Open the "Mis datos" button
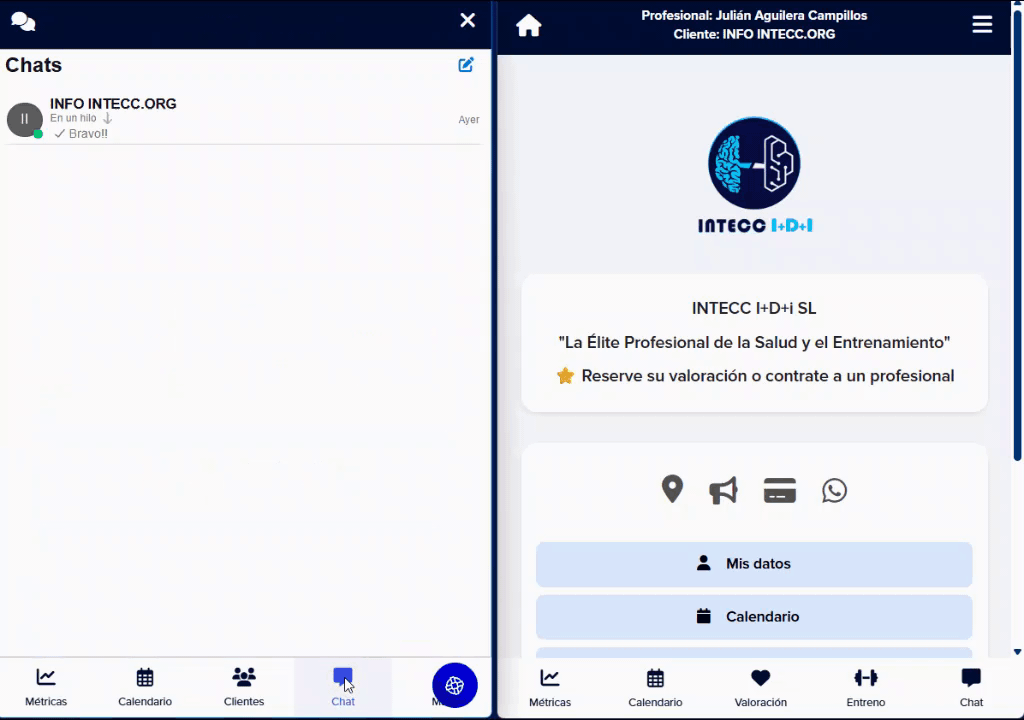This screenshot has height=720, width=1024. tap(754, 565)
